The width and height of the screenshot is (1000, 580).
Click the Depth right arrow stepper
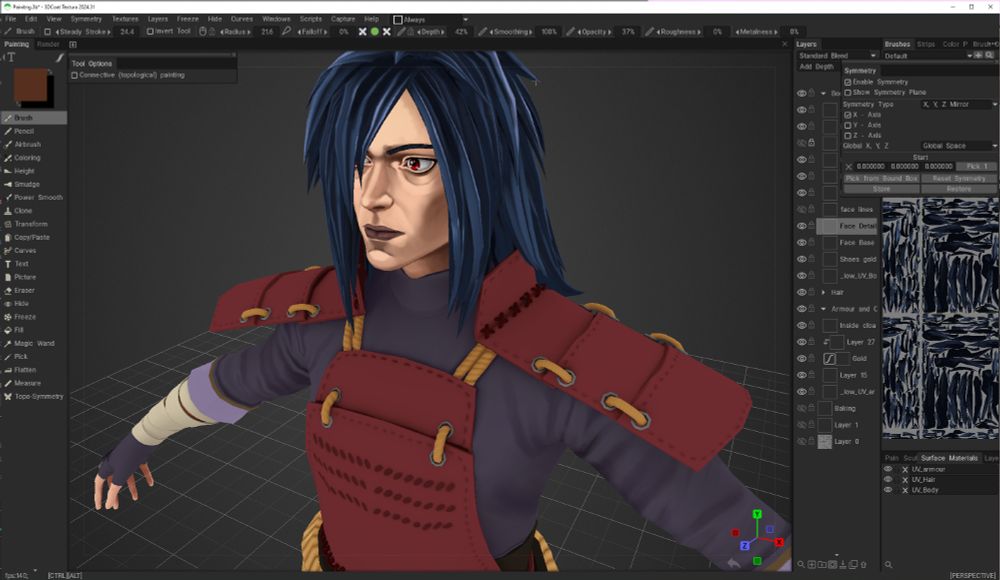coord(442,31)
